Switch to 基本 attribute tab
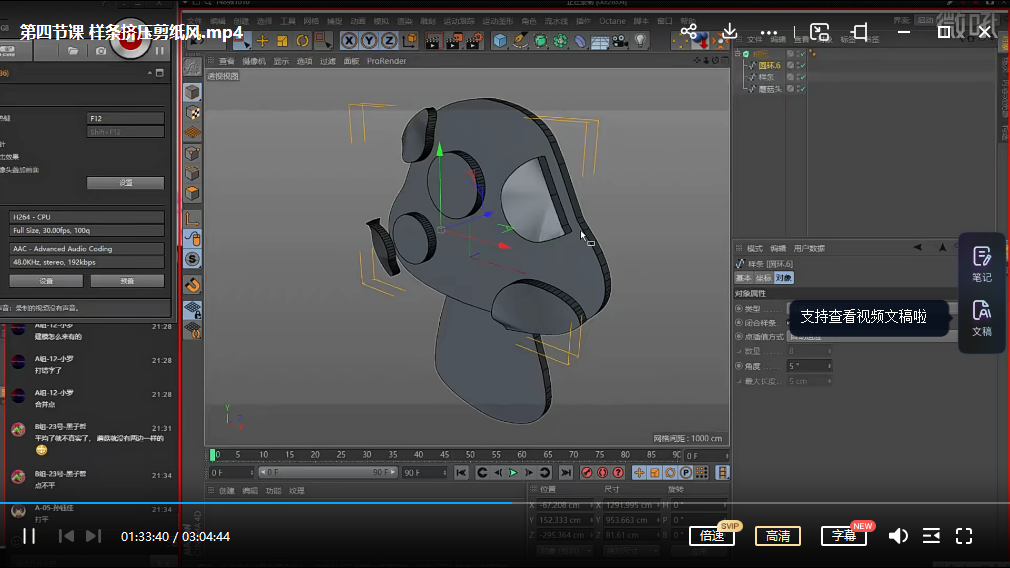 click(743, 278)
